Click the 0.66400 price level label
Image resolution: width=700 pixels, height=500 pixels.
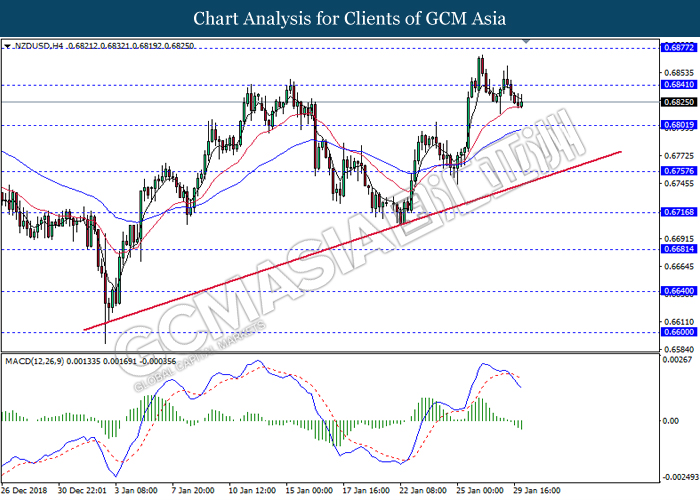click(679, 291)
